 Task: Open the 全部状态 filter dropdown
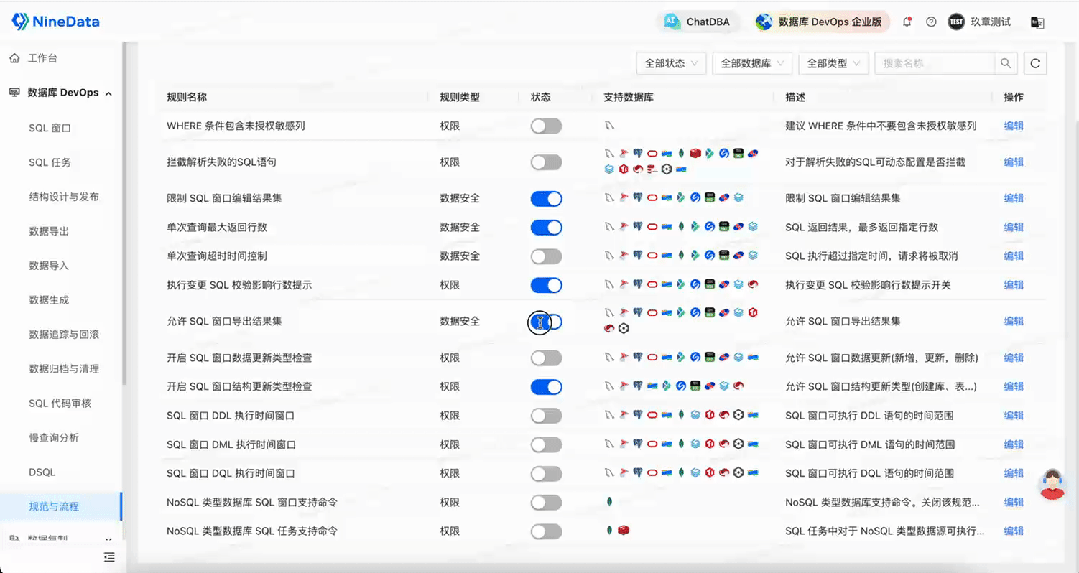click(x=671, y=63)
